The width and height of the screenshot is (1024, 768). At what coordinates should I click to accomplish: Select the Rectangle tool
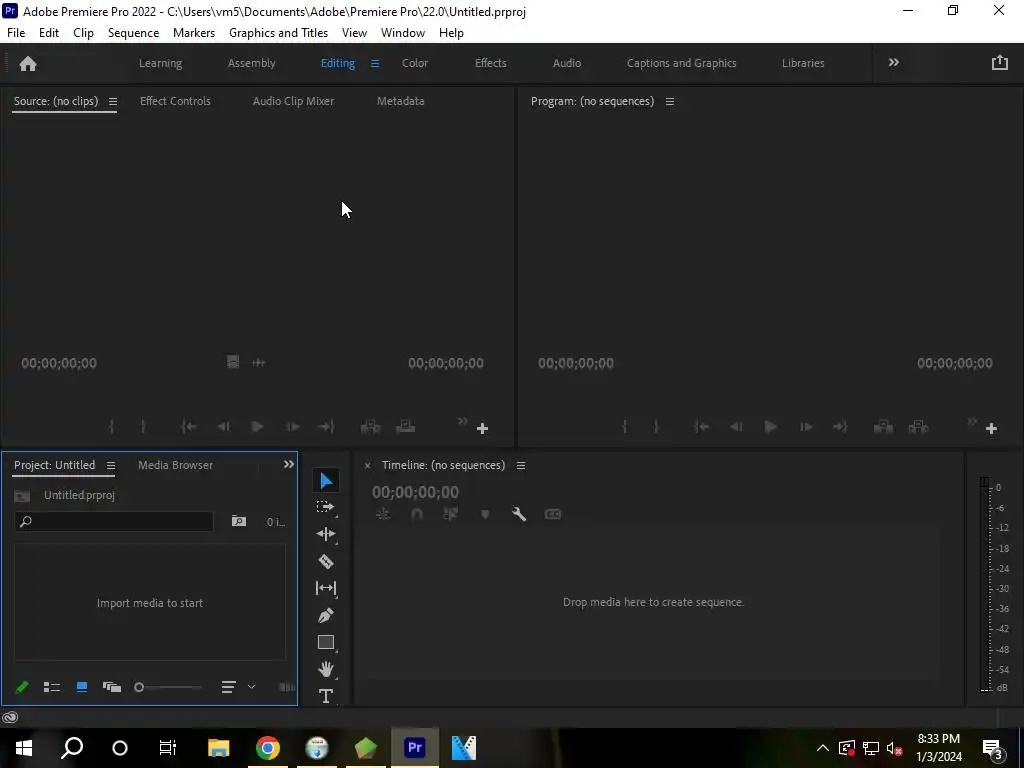click(x=326, y=642)
